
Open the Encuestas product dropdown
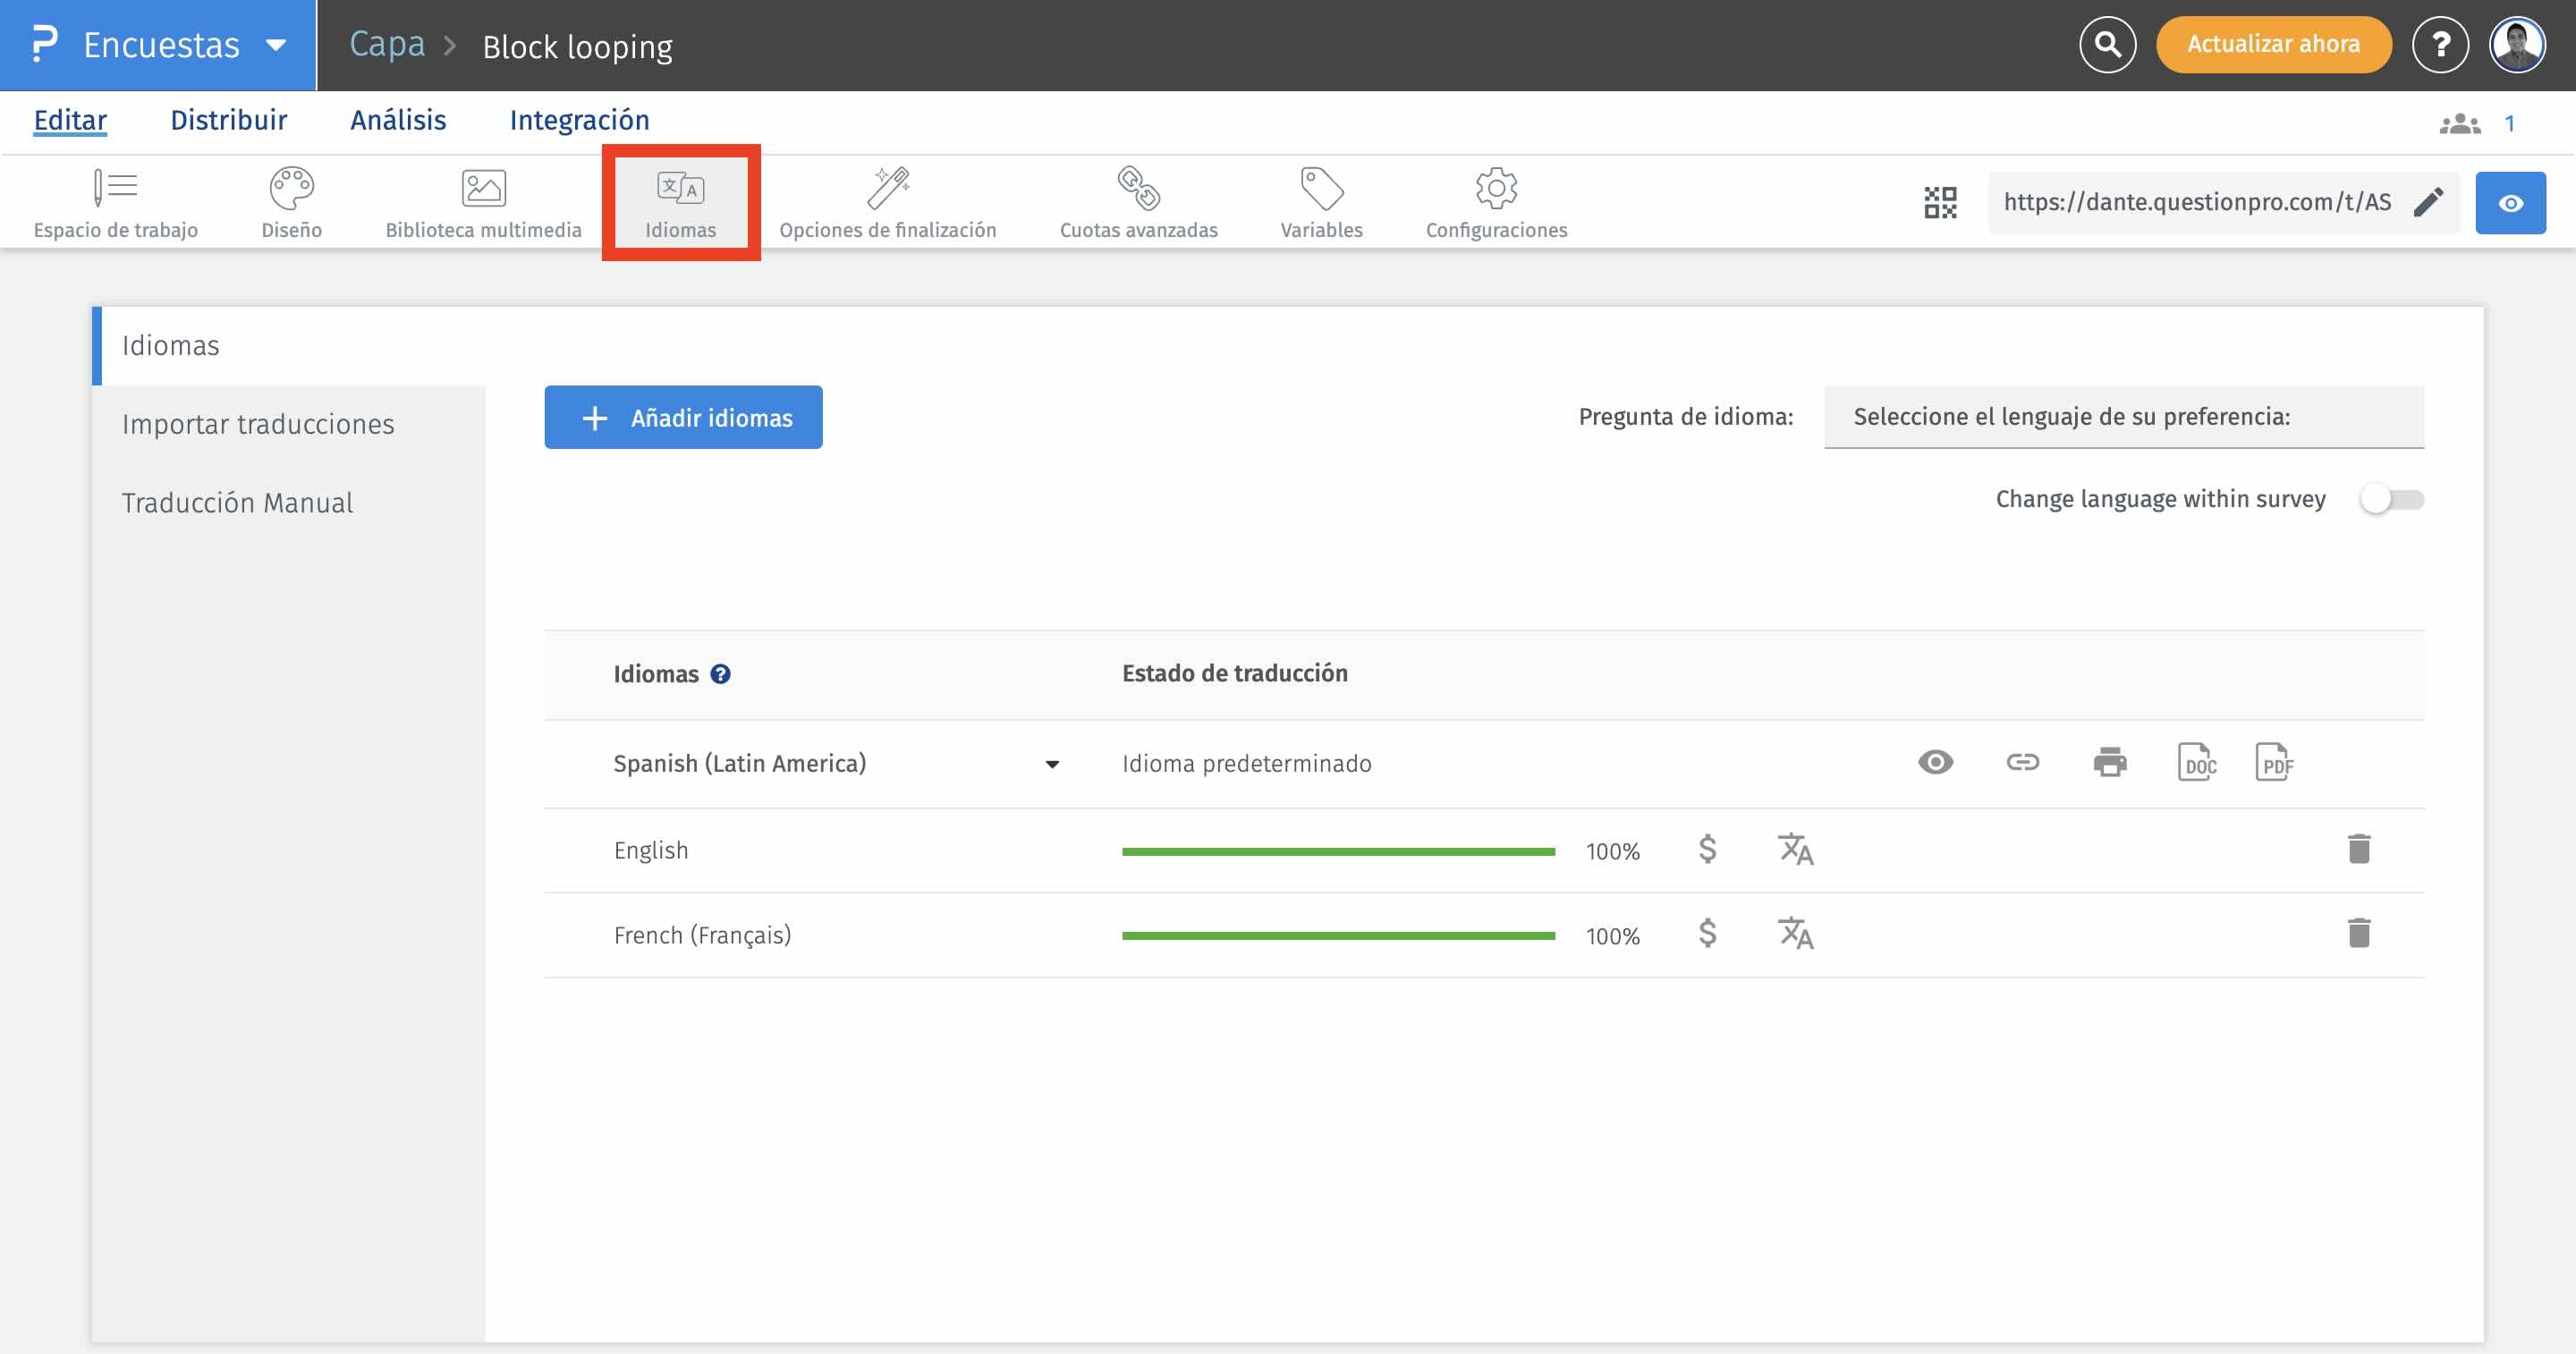[276, 45]
